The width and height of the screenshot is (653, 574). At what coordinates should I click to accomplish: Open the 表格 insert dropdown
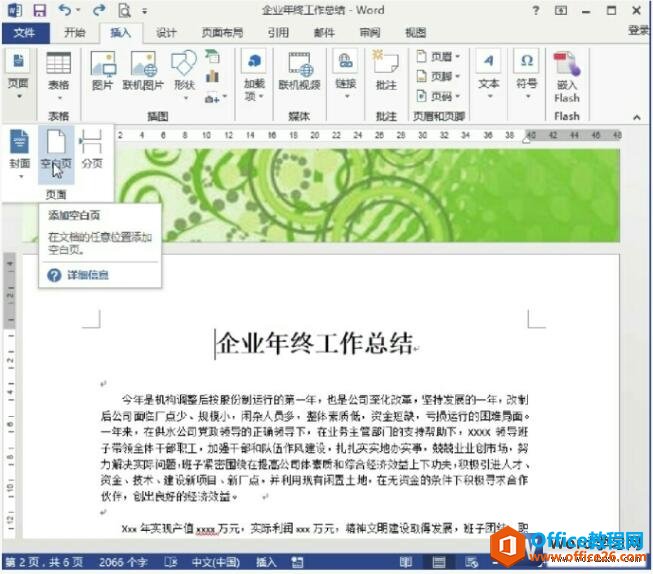click(58, 76)
